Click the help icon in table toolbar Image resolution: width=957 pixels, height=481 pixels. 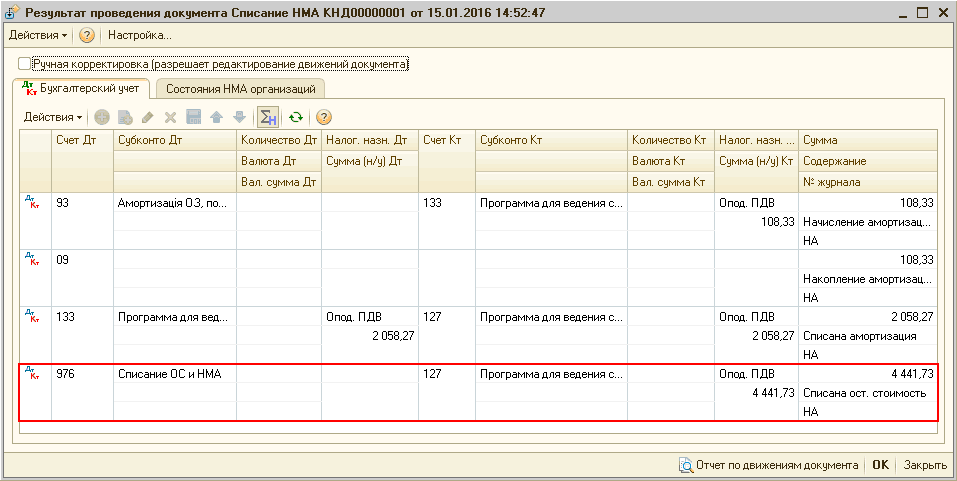point(323,117)
